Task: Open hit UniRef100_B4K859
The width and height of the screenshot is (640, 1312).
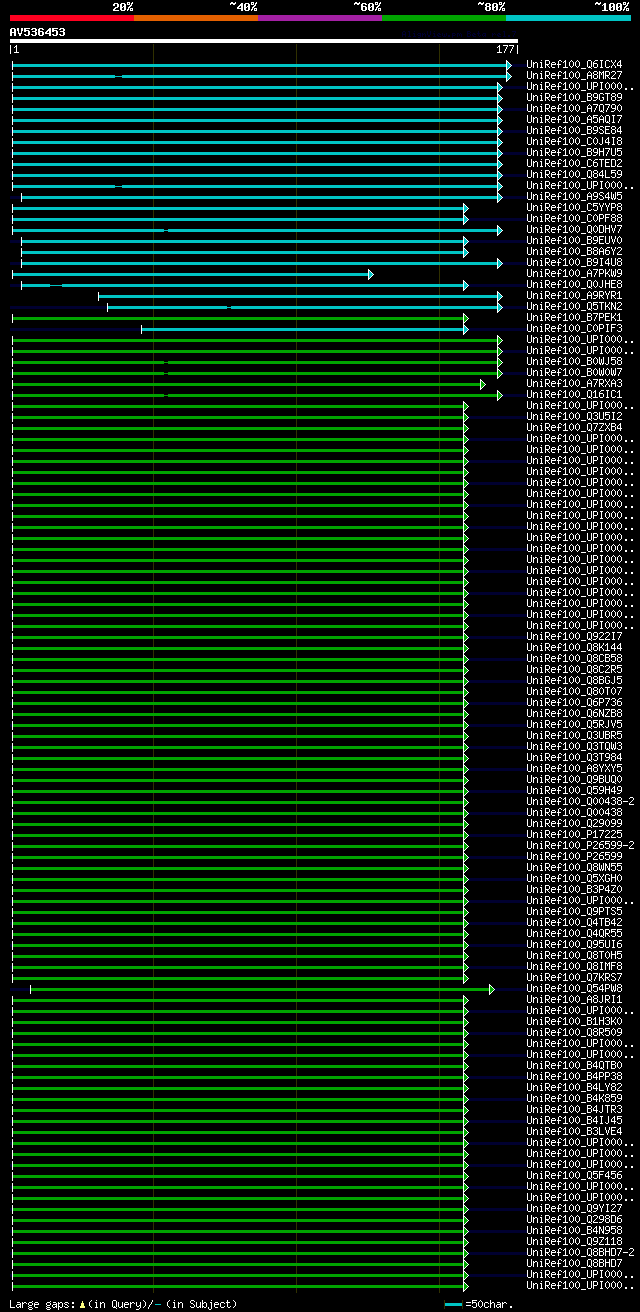Action: pos(574,1098)
